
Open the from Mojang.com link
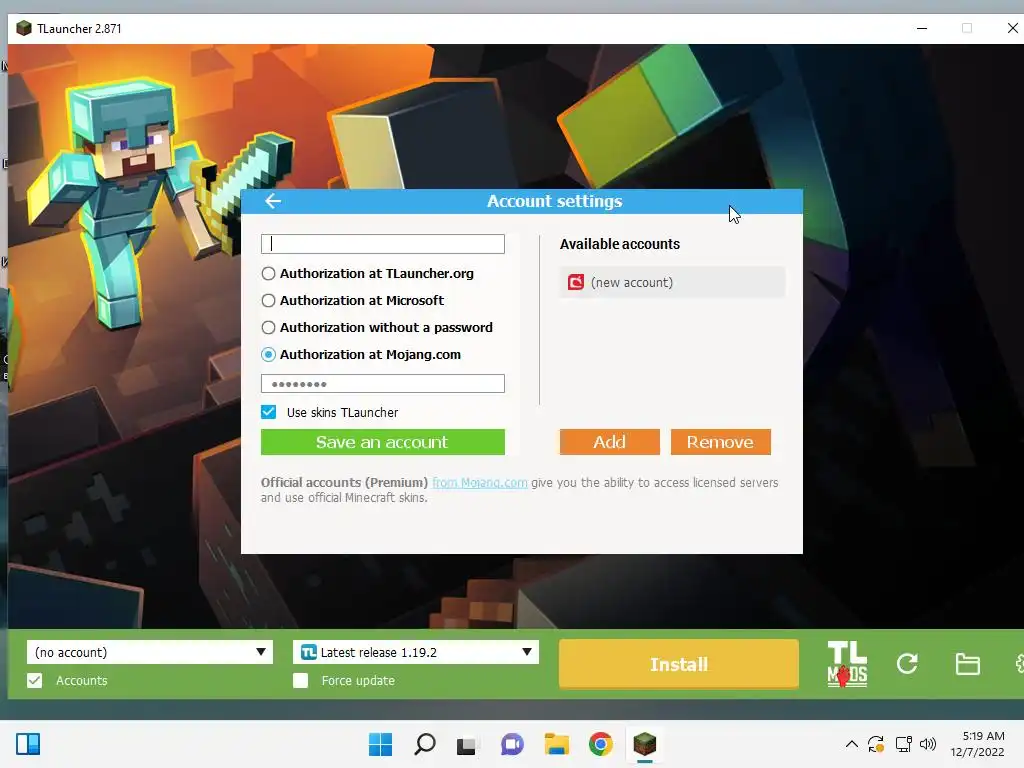coord(479,483)
